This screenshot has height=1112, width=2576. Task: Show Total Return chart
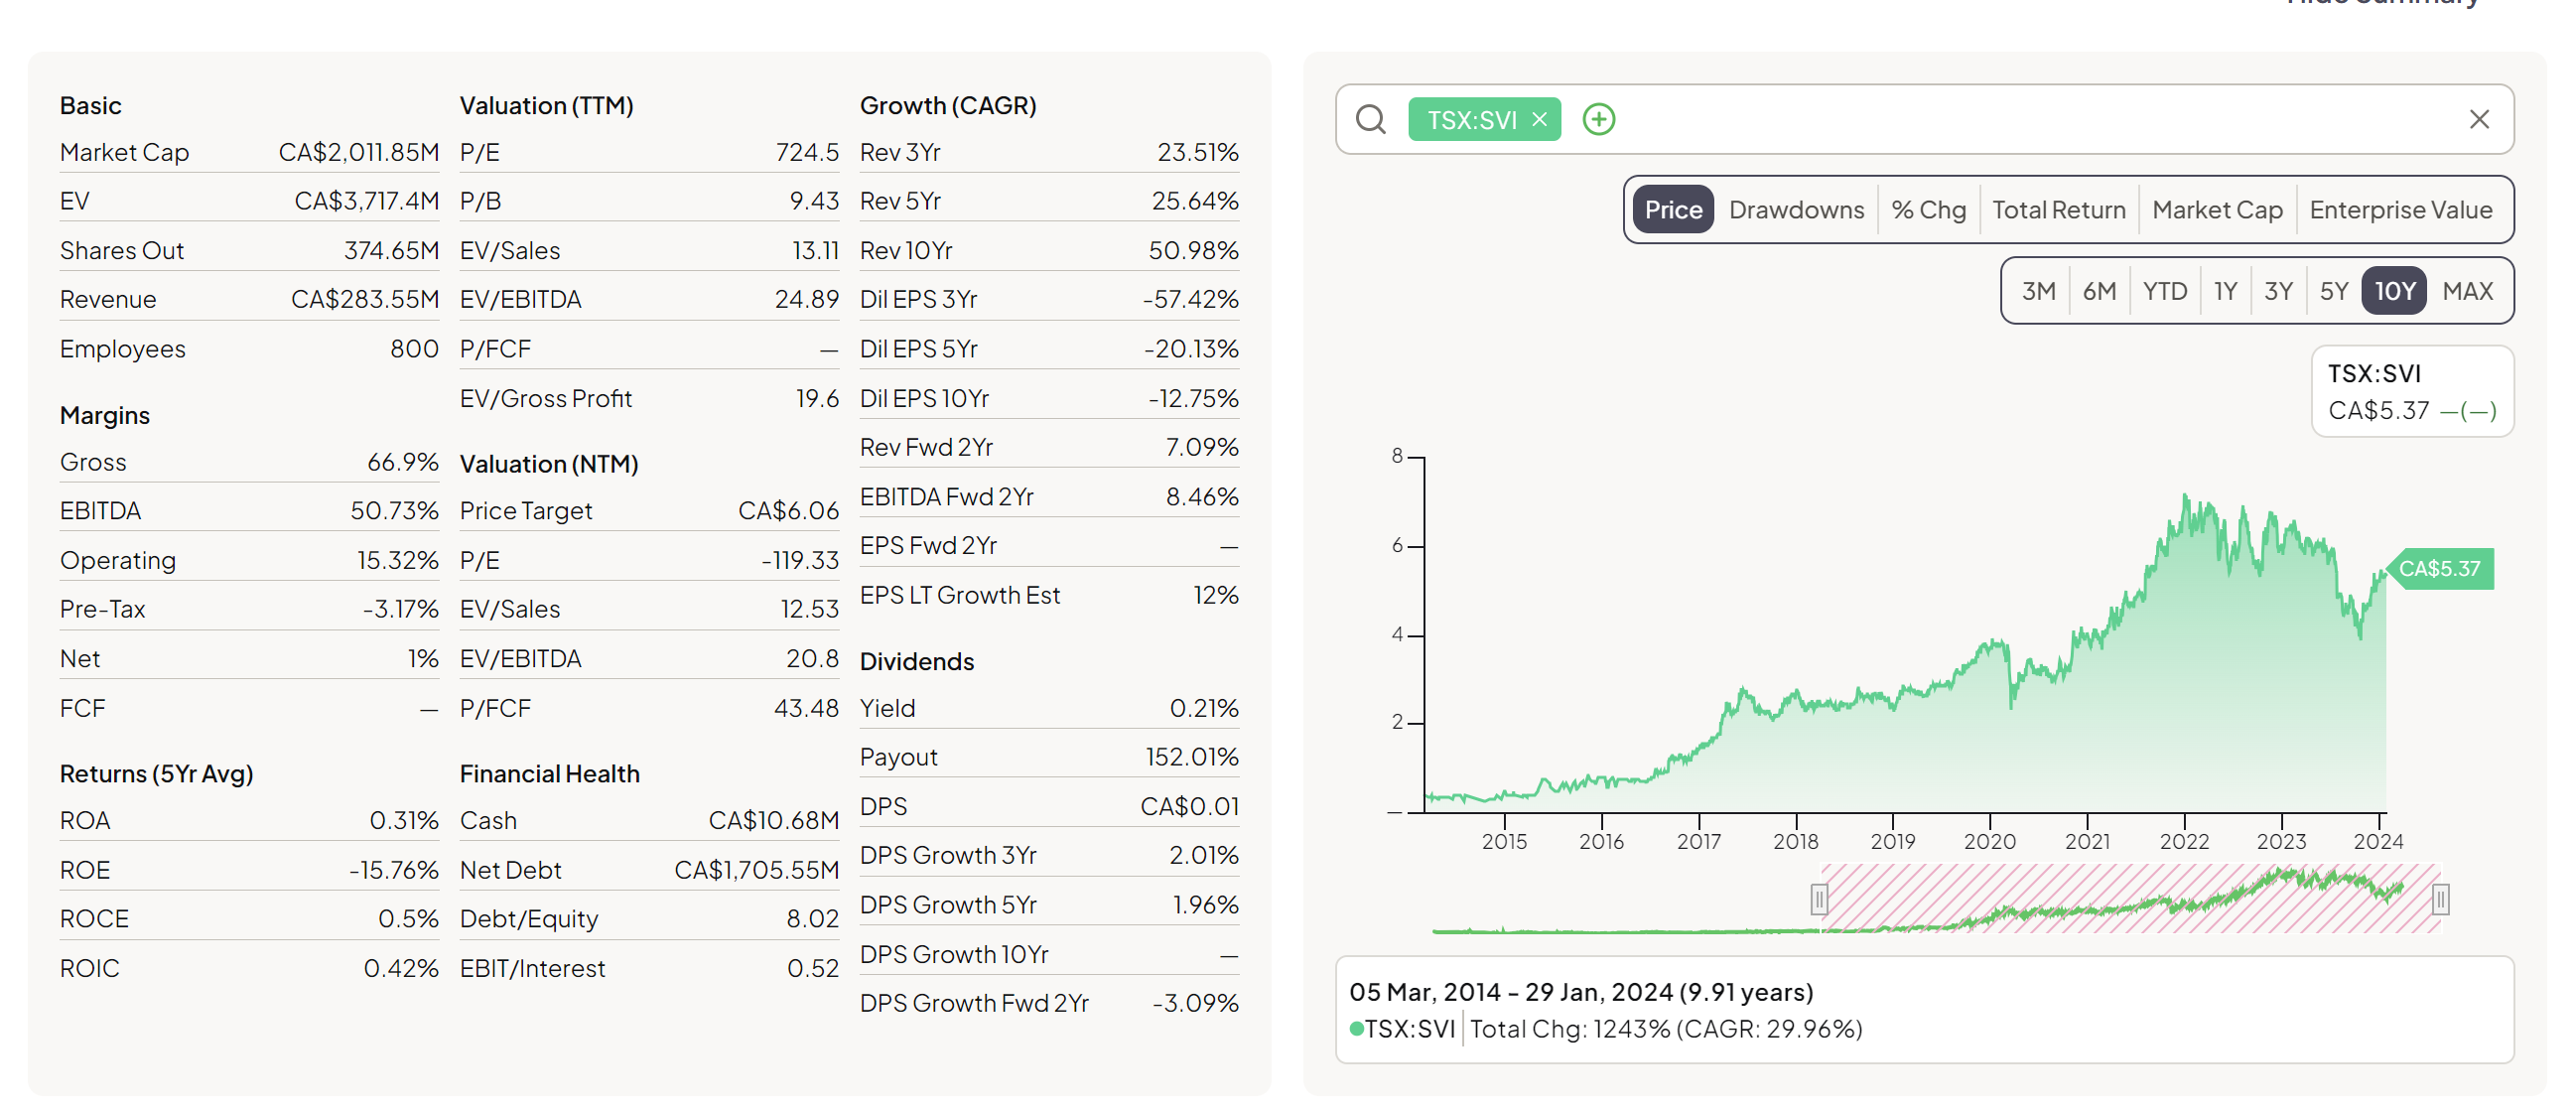point(2058,210)
